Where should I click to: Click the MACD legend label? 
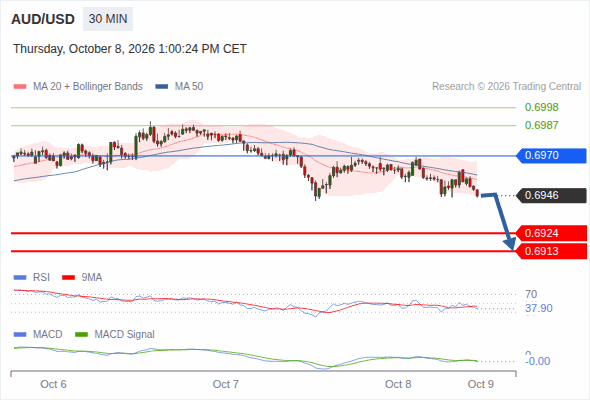(47, 335)
